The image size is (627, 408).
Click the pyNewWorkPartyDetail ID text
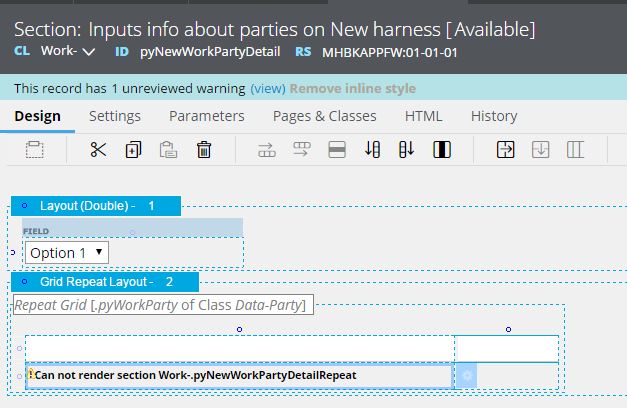[x=210, y=52]
